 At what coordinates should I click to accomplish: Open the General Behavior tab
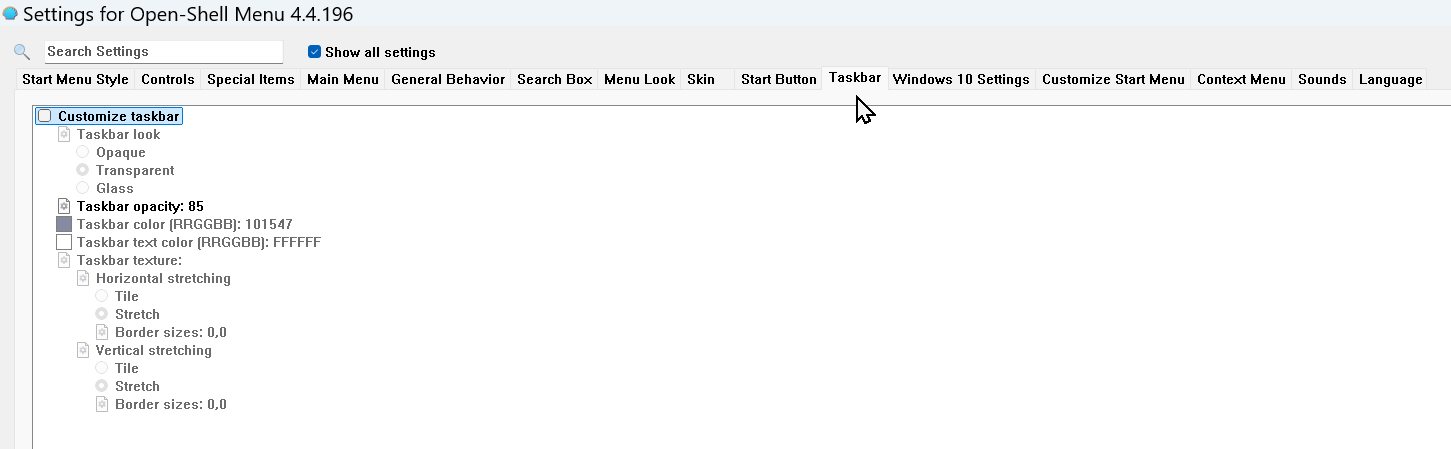click(x=448, y=79)
